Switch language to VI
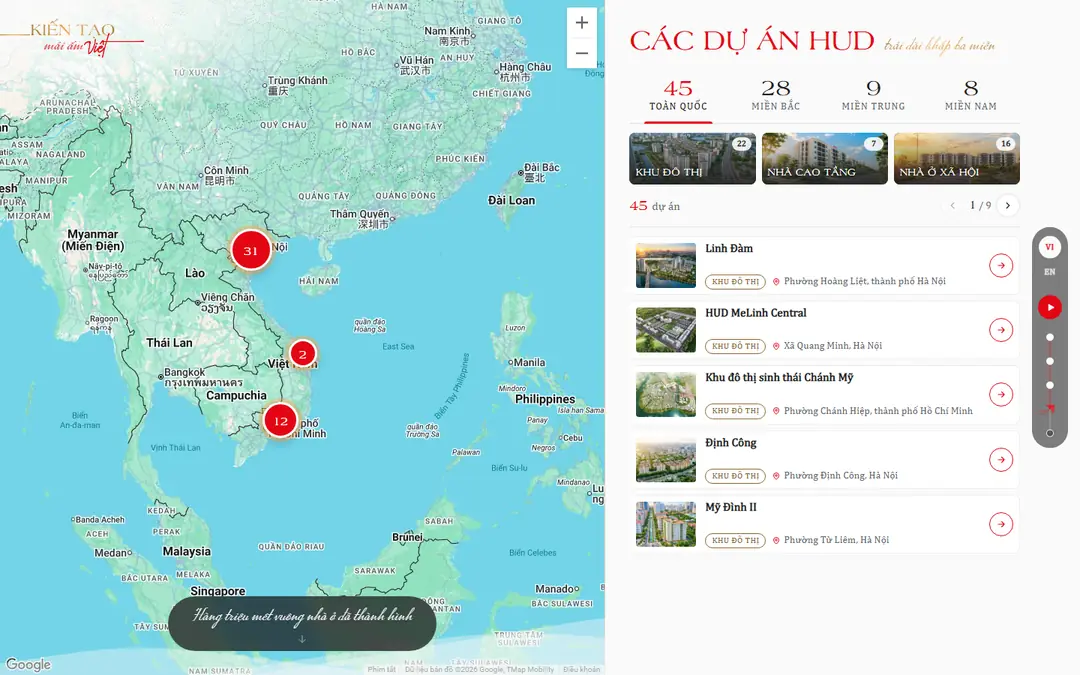This screenshot has height=675, width=1080. click(x=1050, y=247)
